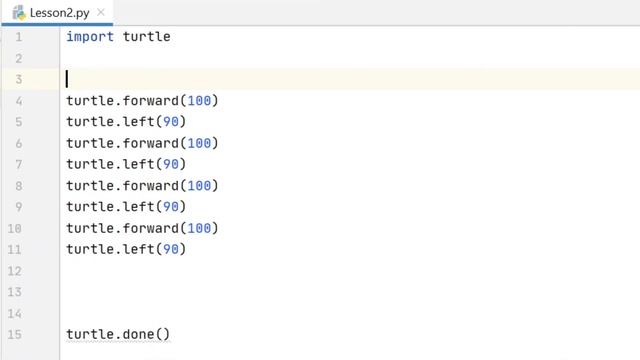Screen dimensions: 640x360
Task: Click line number 13 in the gutter
Action: [x=15, y=292]
